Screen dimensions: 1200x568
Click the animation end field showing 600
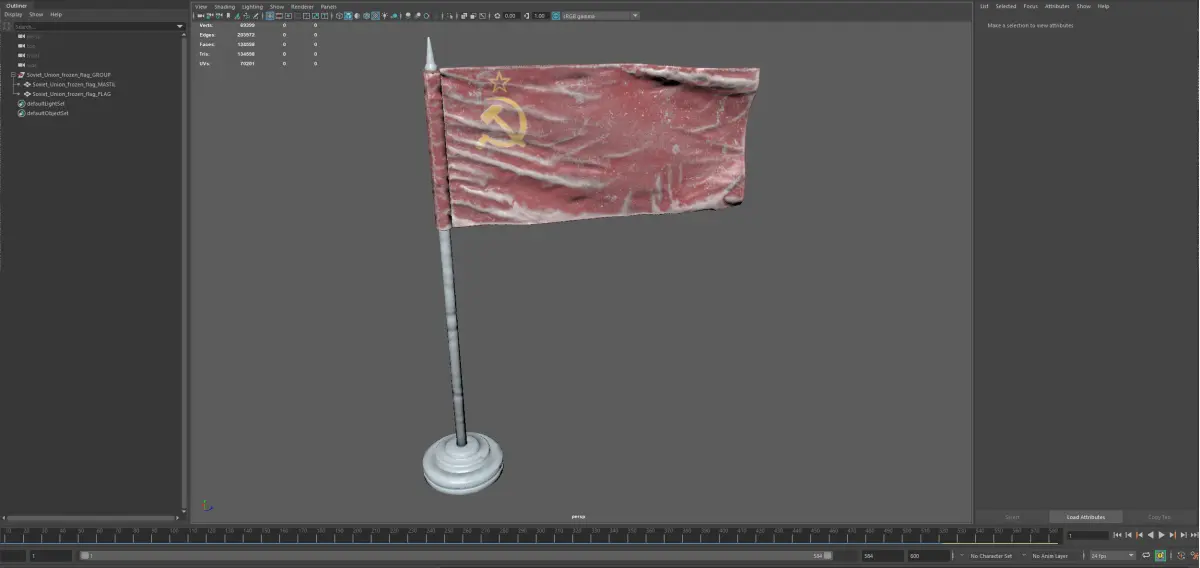[x=927, y=555]
